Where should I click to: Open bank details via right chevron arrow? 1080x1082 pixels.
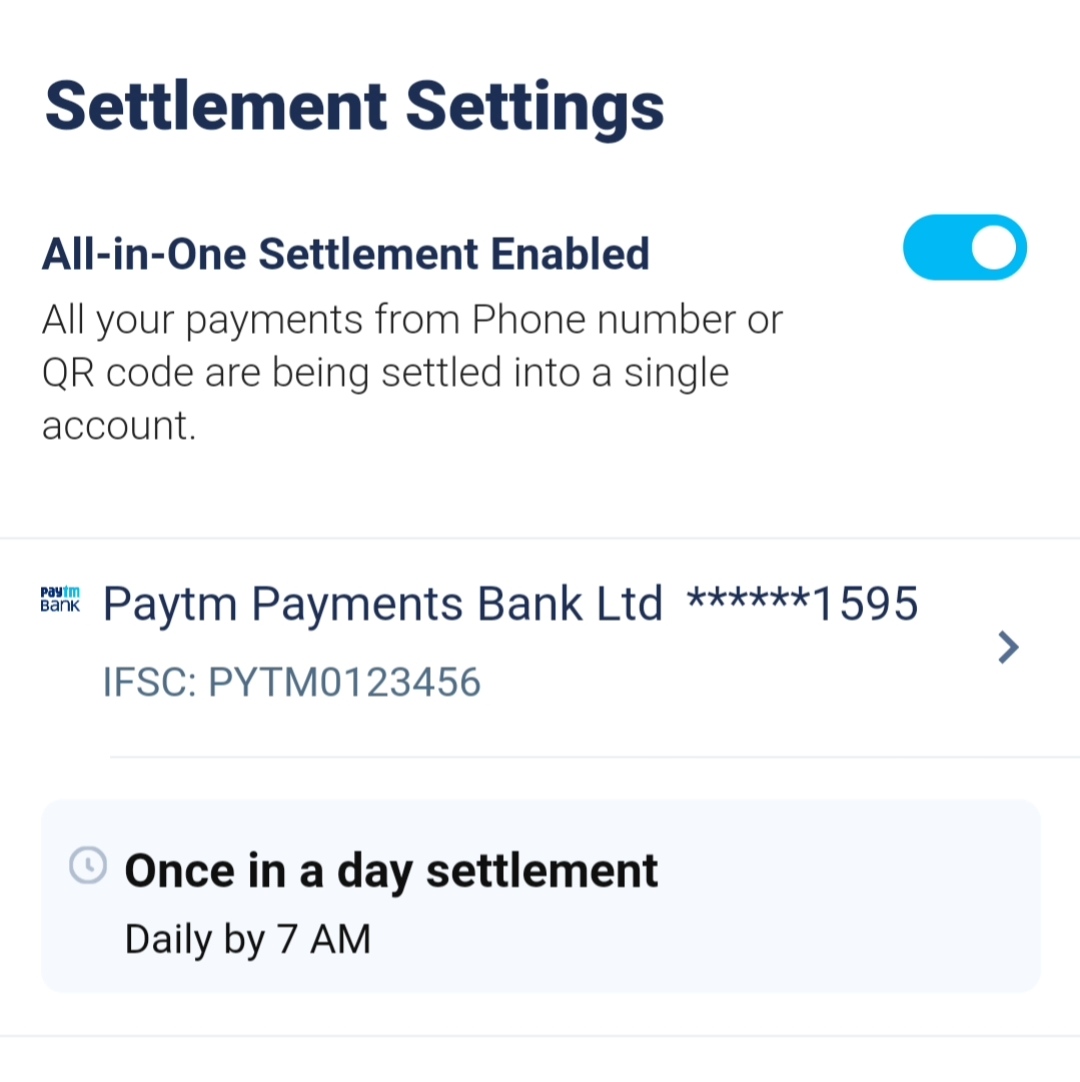pyautogui.click(x=1008, y=649)
